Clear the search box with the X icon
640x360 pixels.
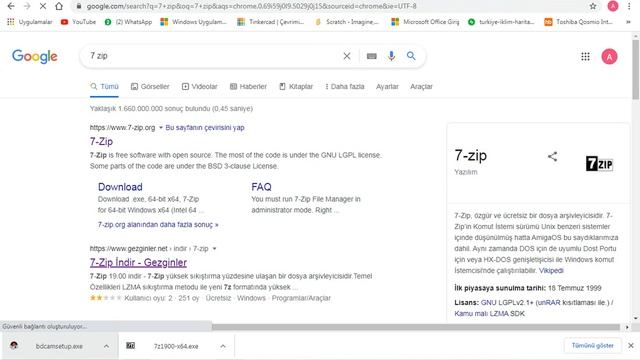[x=347, y=56]
